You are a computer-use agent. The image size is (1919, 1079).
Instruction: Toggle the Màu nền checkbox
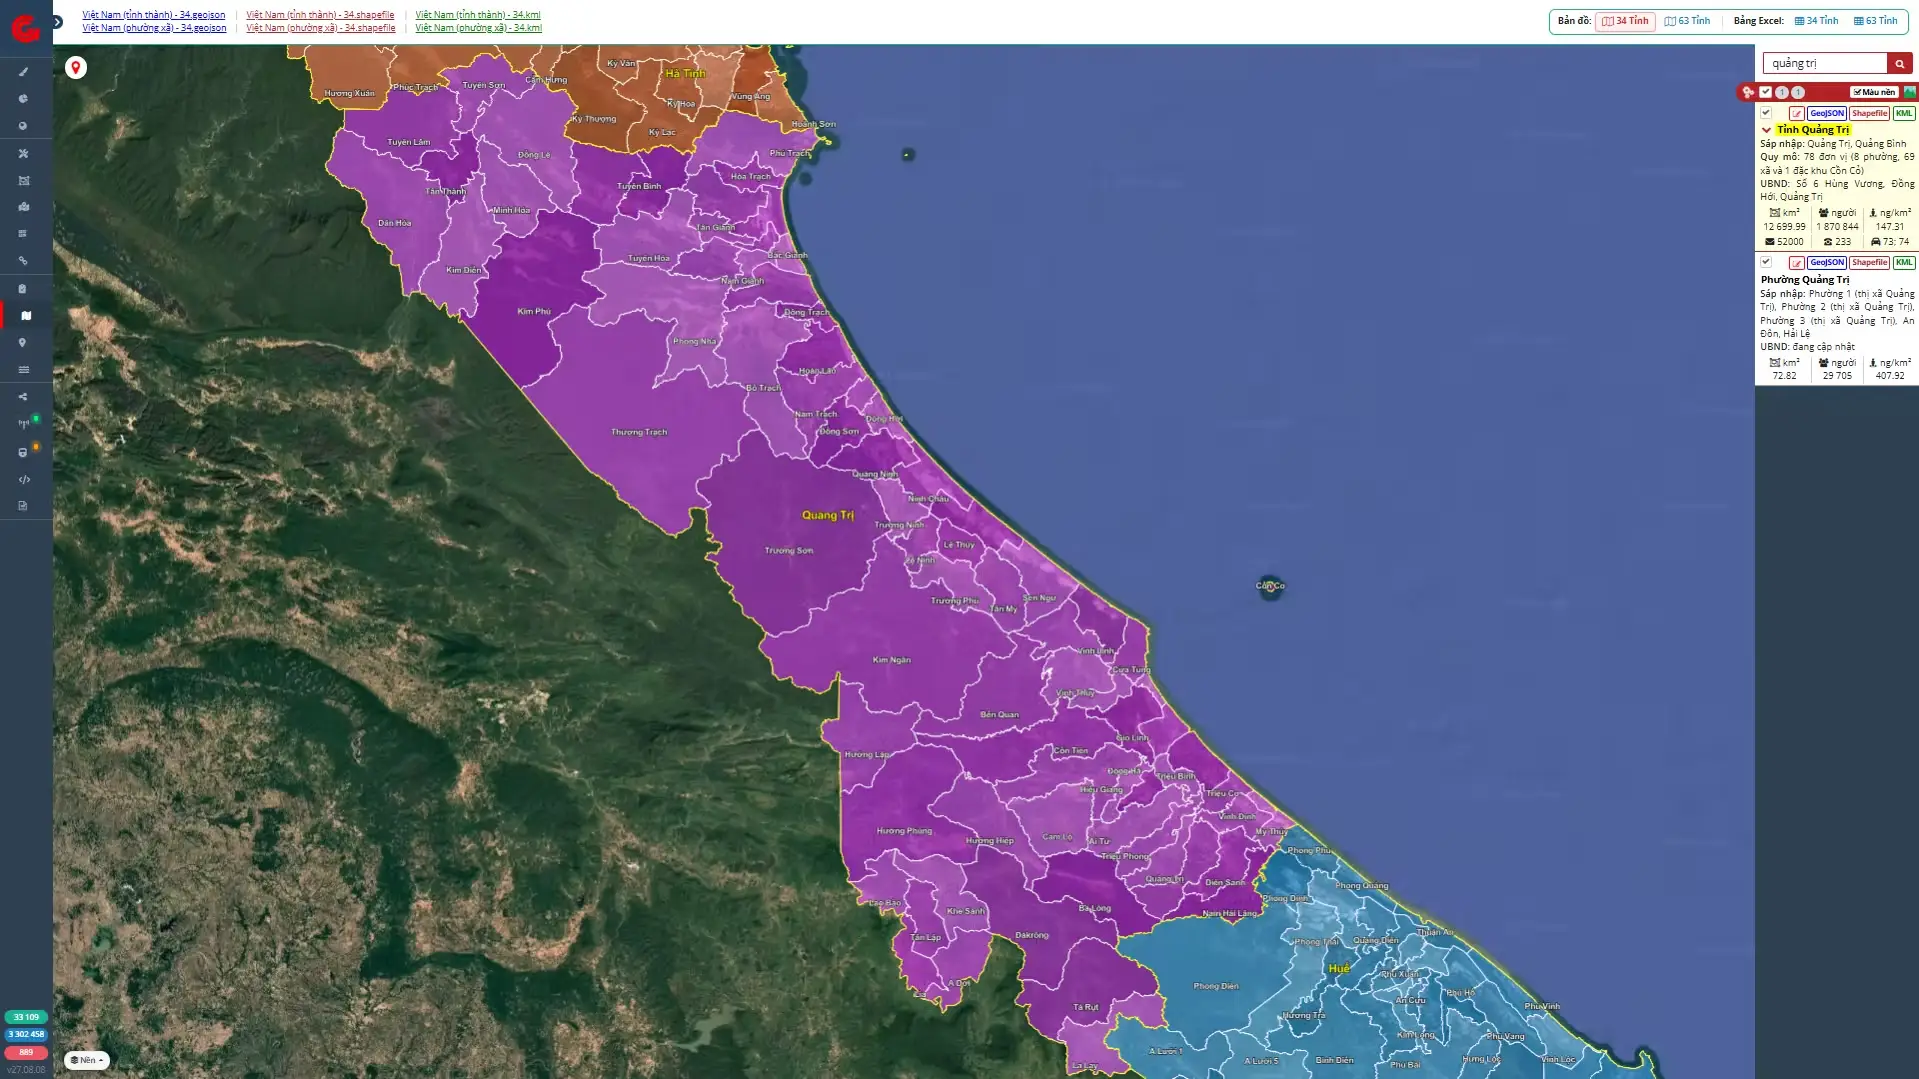pos(1873,92)
